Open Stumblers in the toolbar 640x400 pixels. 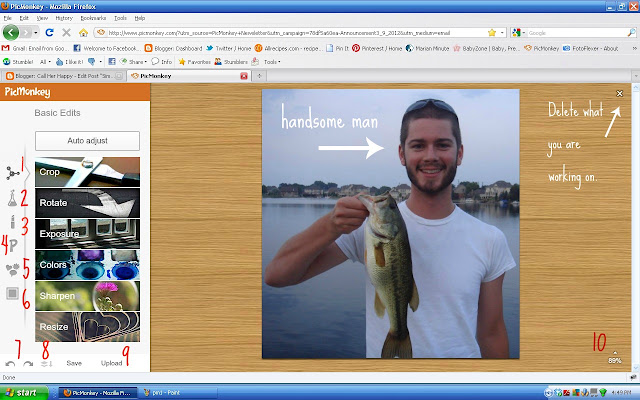pyautogui.click(x=231, y=62)
